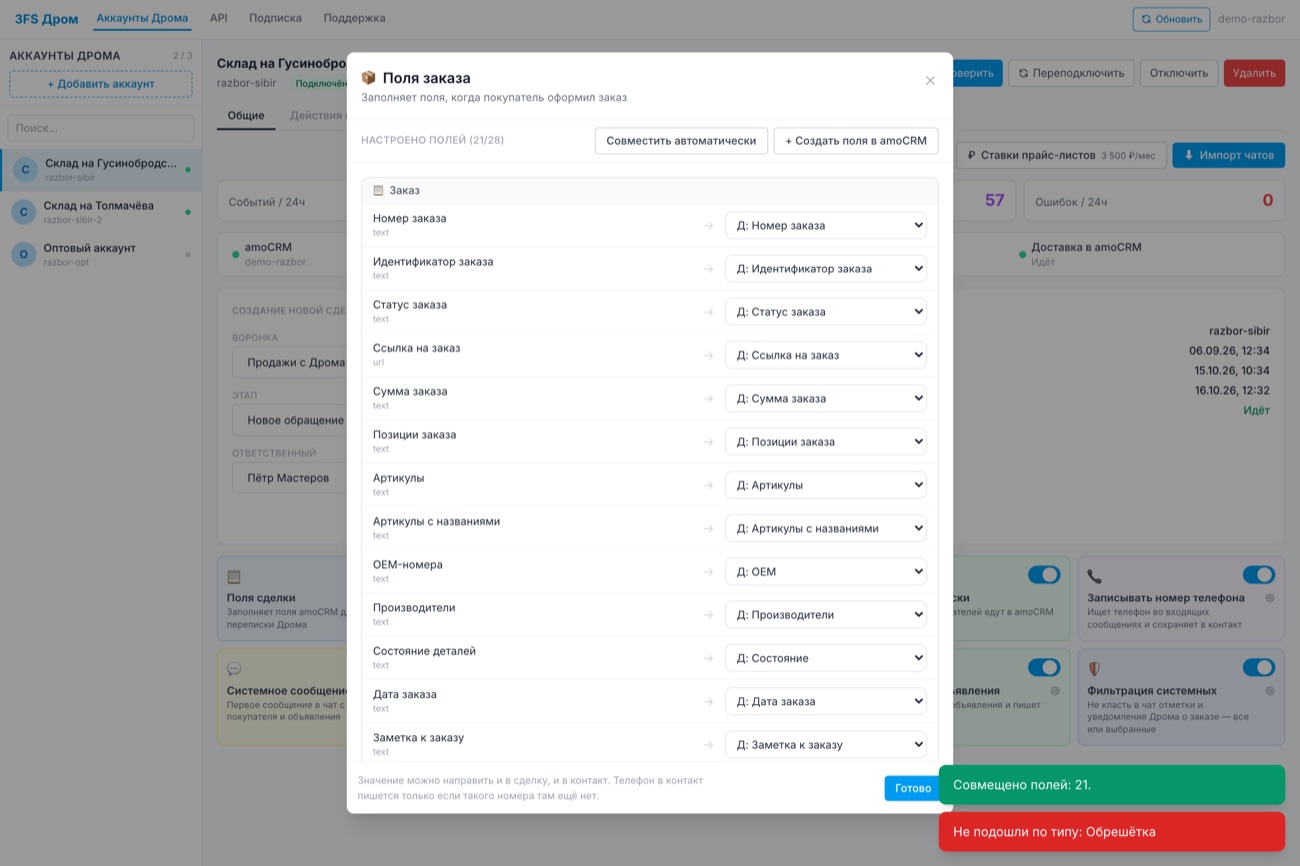This screenshot has height=866, width=1300.
Task: Select the Общие tab of the account
Action: click(246, 115)
